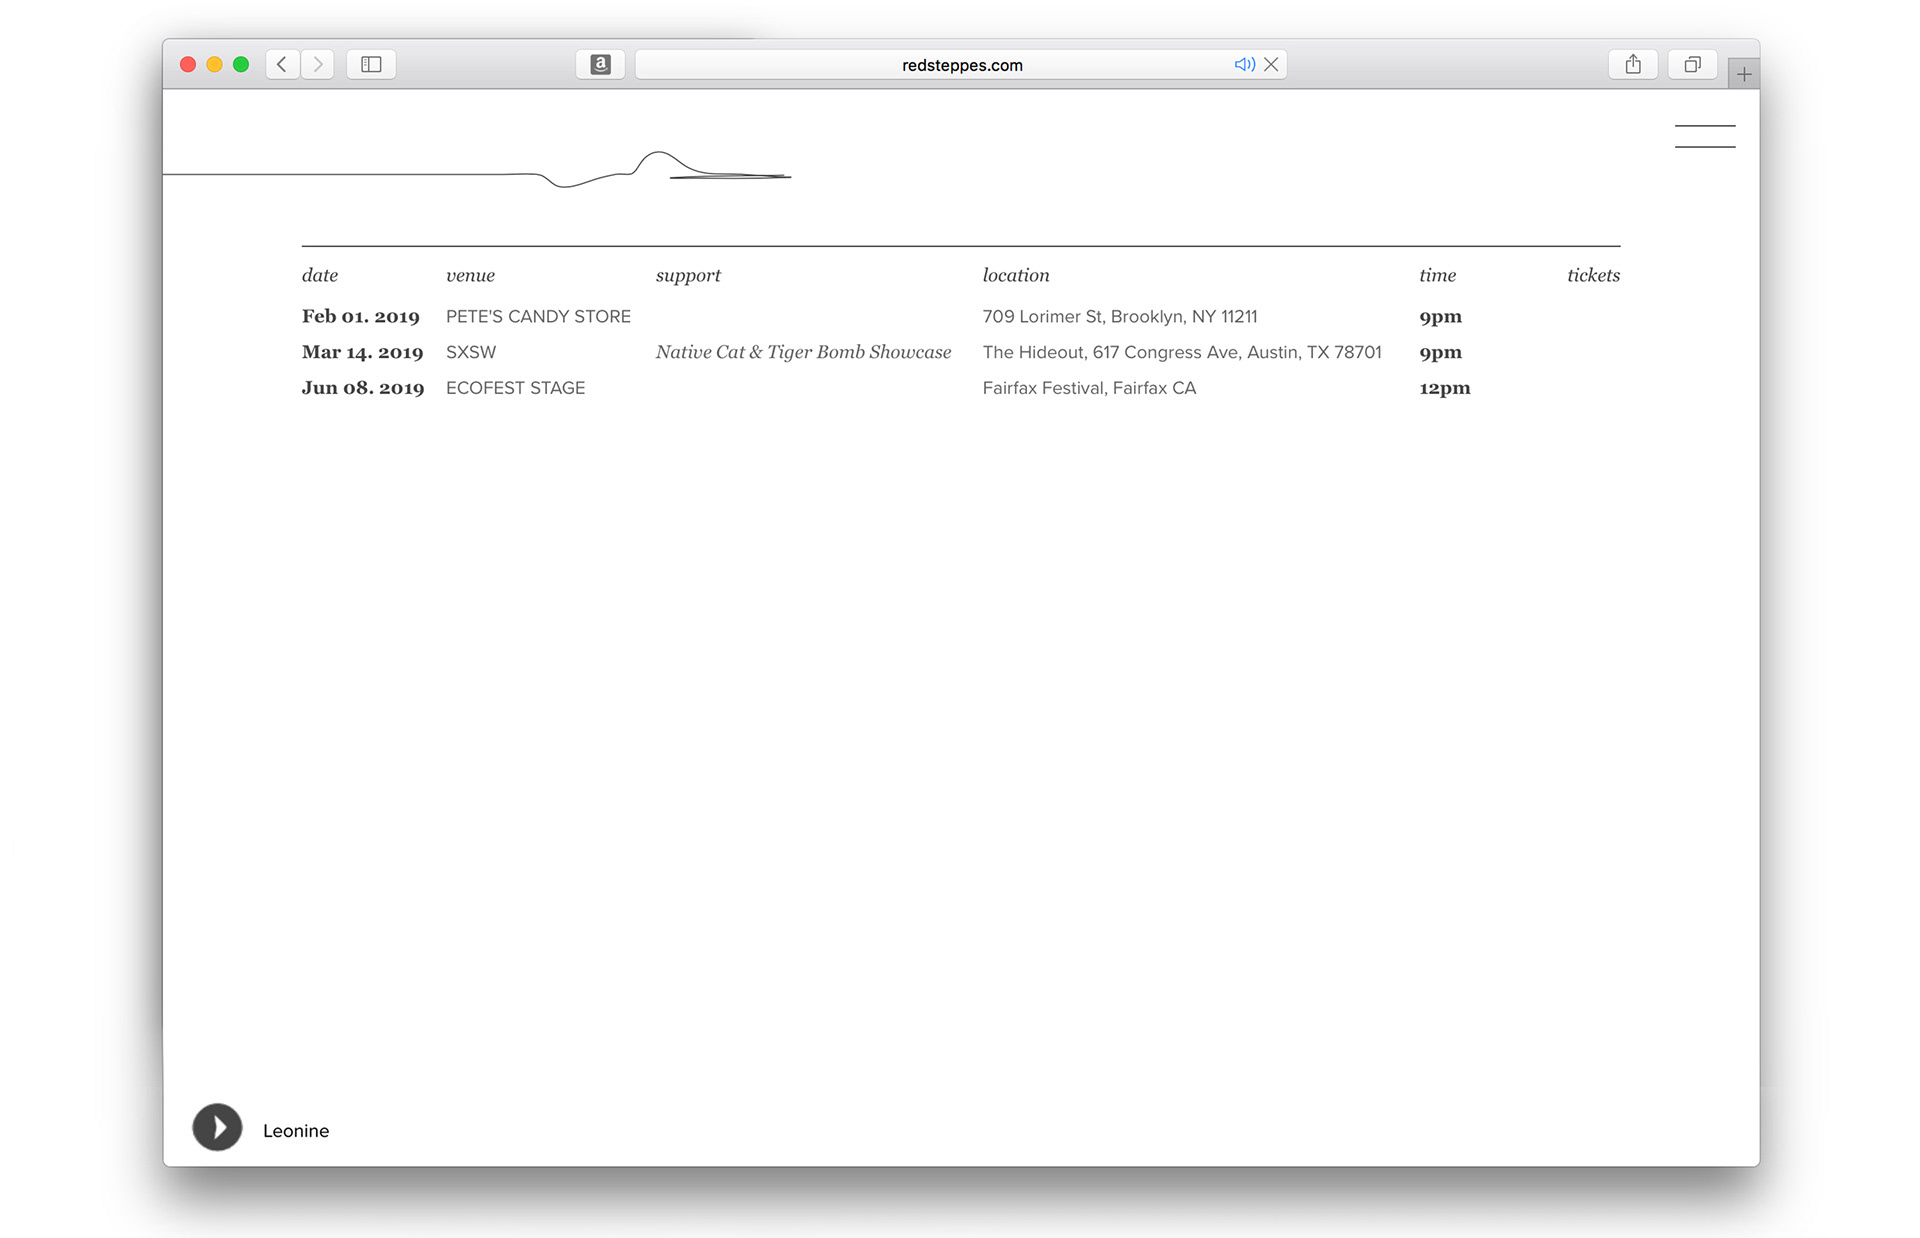The image size is (1920, 1238).
Task: Go forward with Safari's forward arrow
Action: (x=318, y=64)
